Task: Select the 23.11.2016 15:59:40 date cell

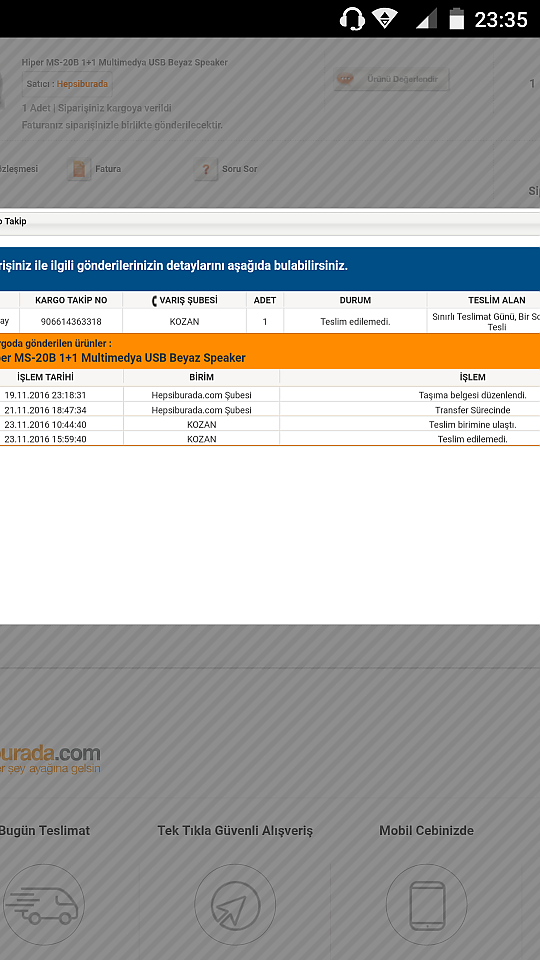Action: pos(45,439)
